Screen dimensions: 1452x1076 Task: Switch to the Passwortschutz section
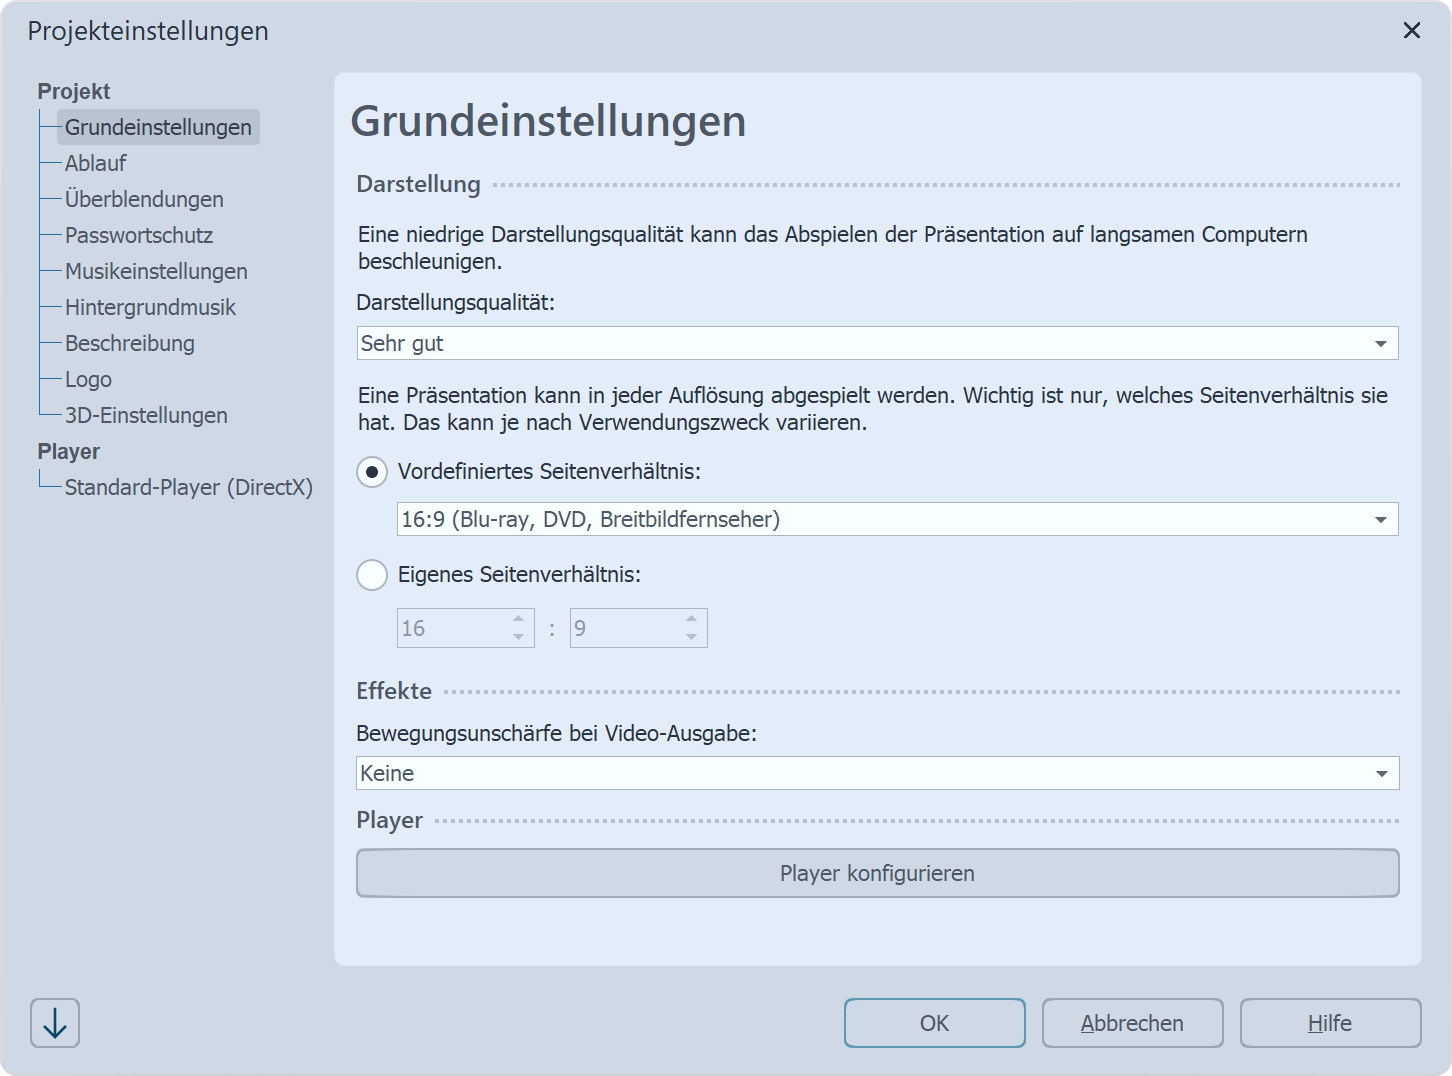pyautogui.click(x=139, y=235)
